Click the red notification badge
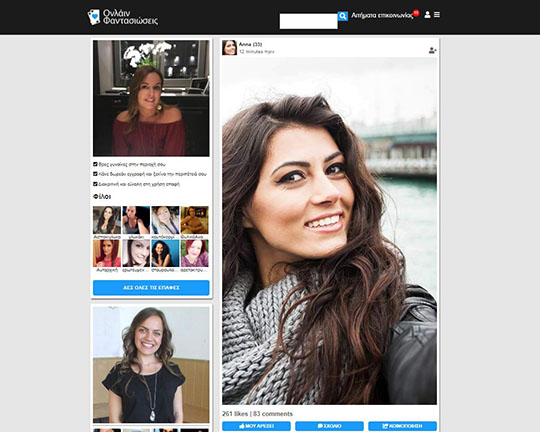Image resolution: width=540 pixels, height=432 pixels. pos(416,13)
